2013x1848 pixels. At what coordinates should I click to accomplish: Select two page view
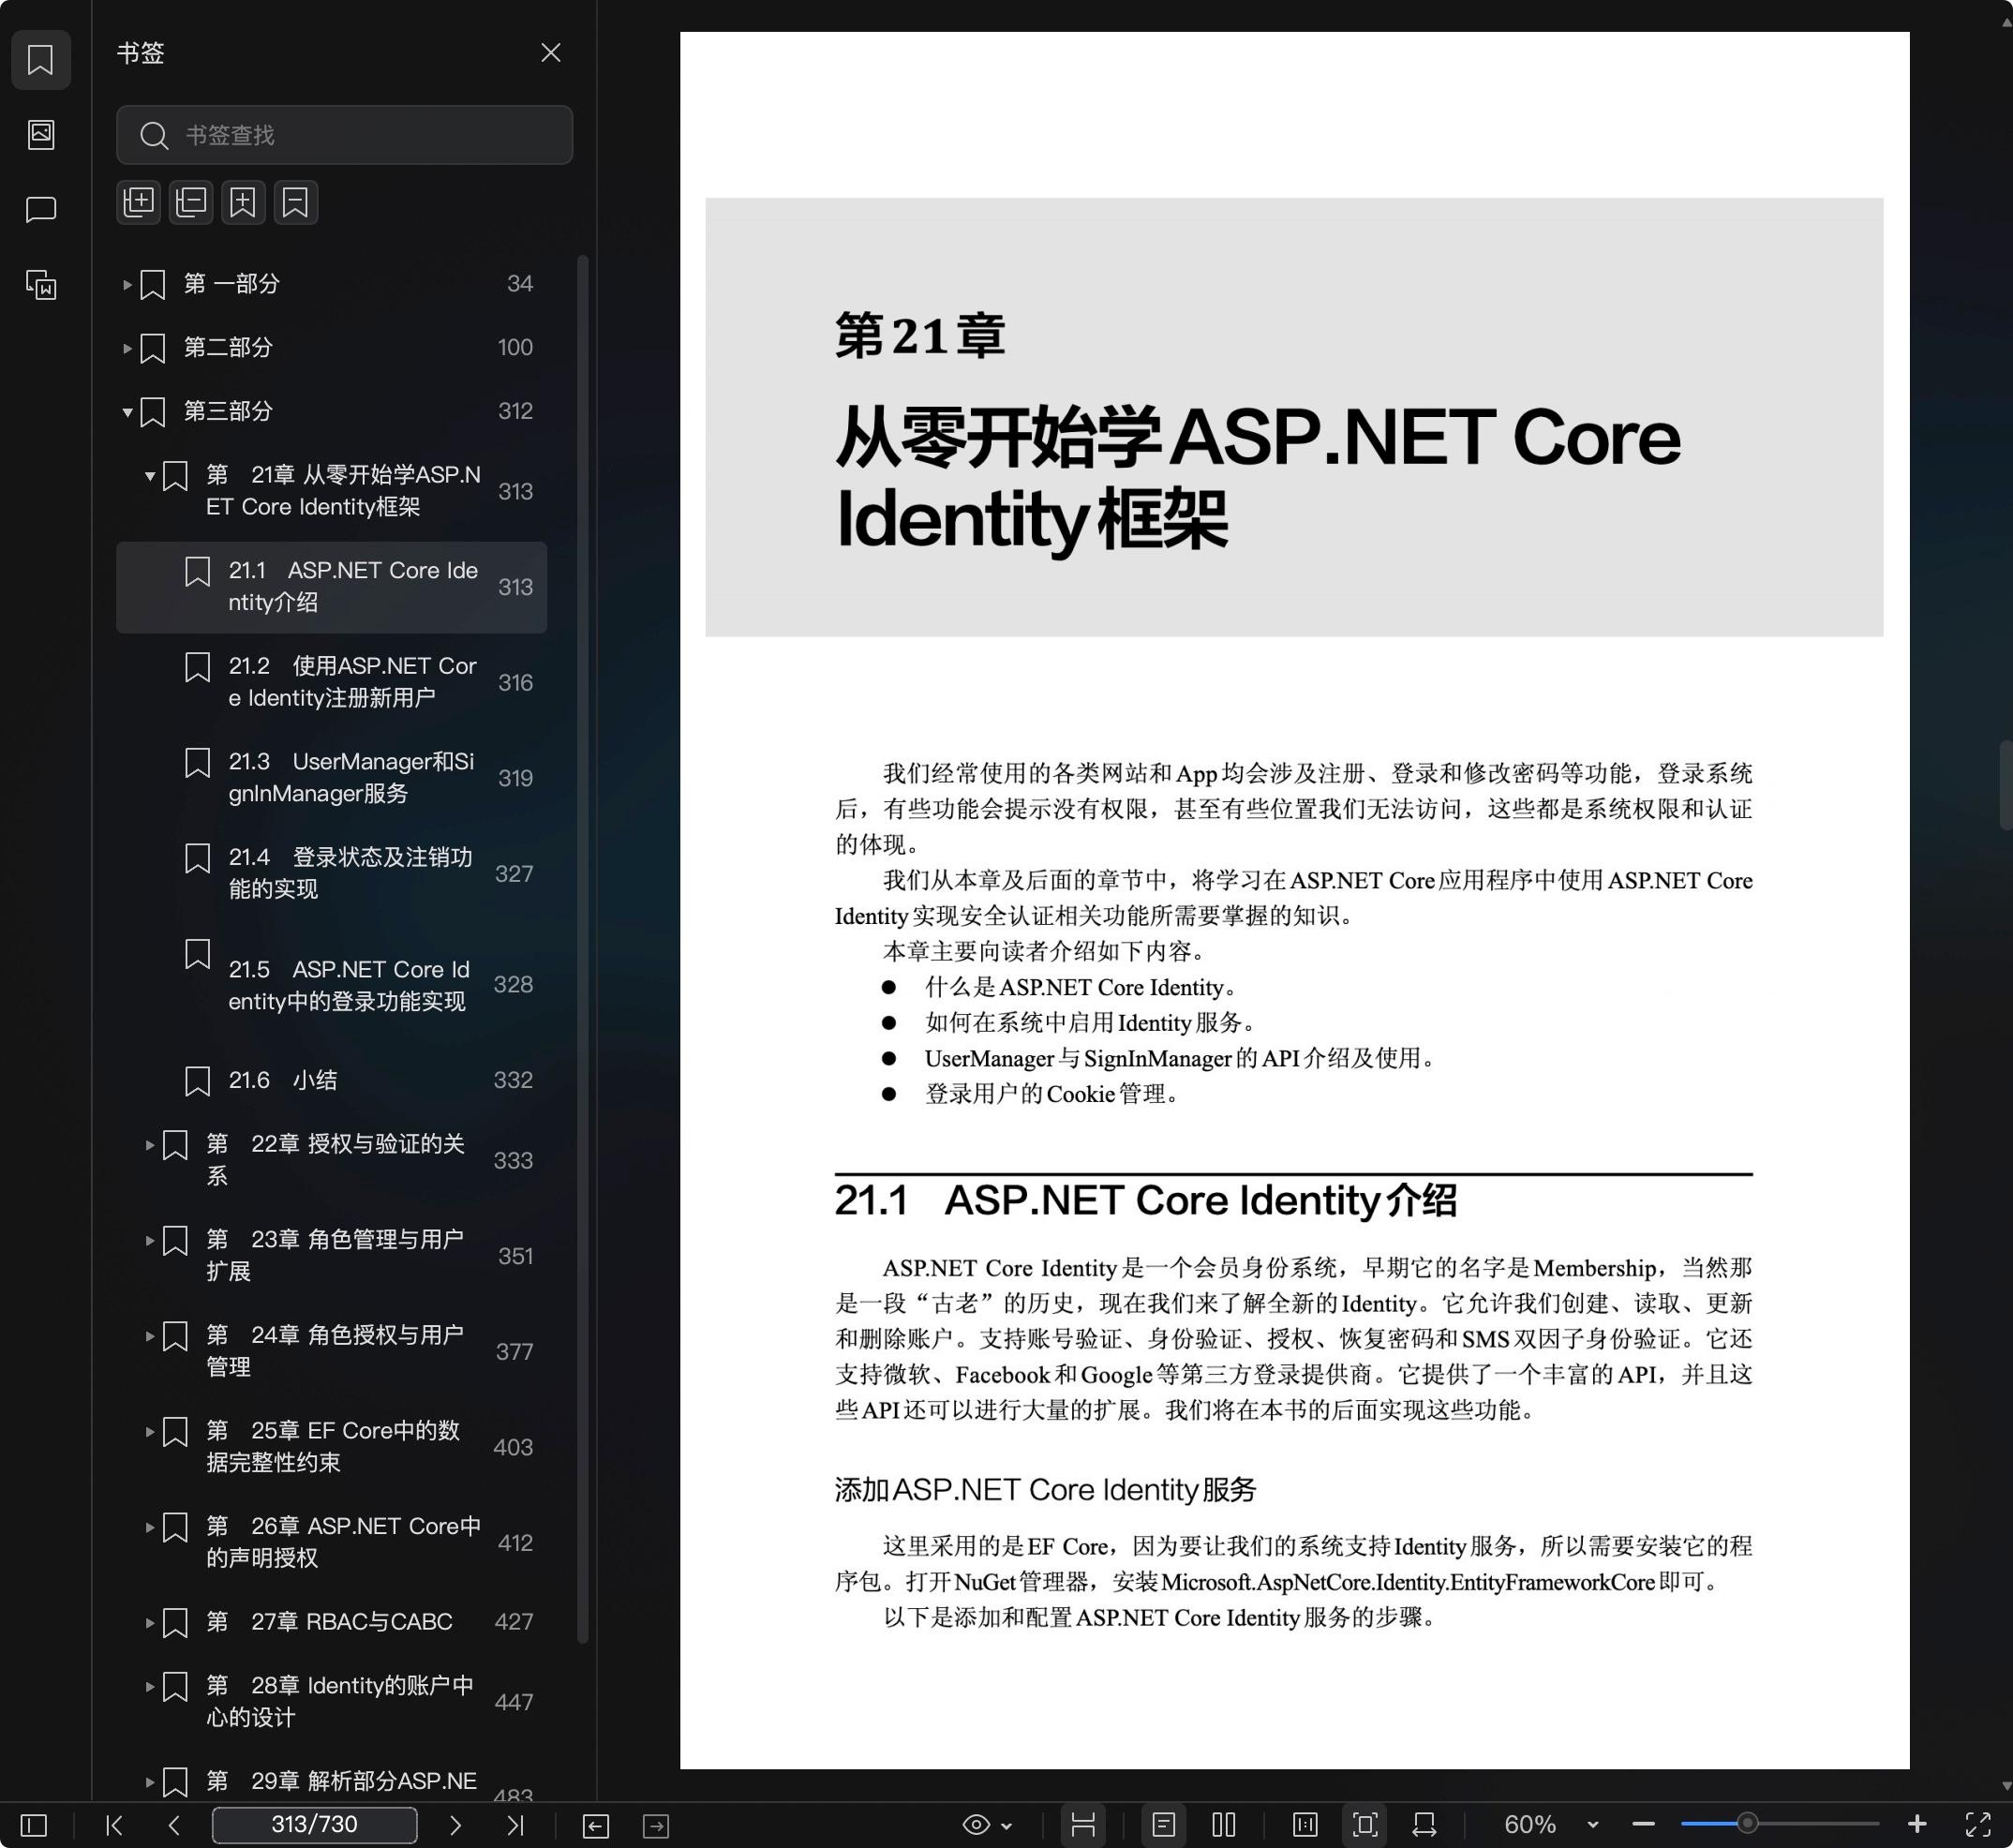(x=1224, y=1825)
